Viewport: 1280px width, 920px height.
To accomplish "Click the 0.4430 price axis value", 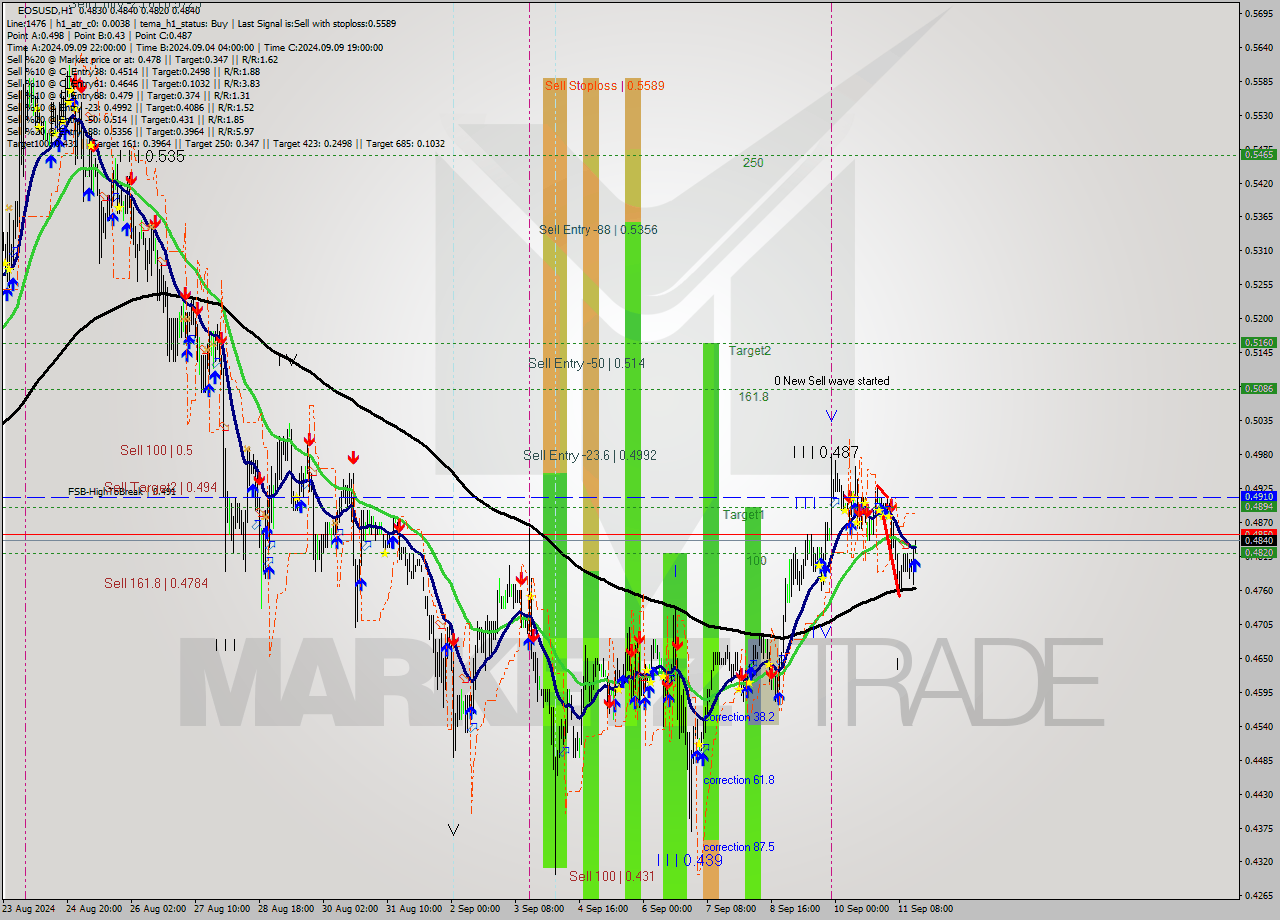I will 1258,794.
